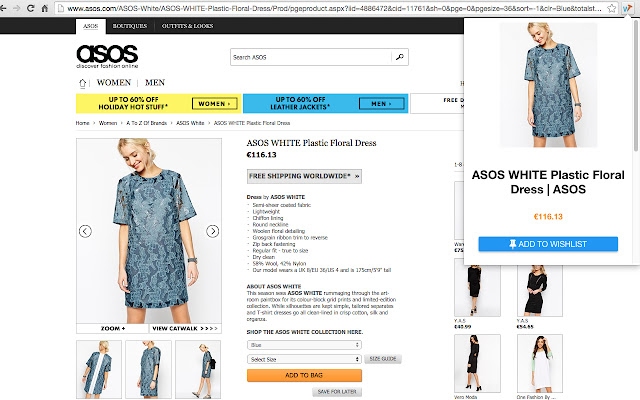Open the Y.A.S black dress priced €40.99
This screenshot has width=640, height=400.
coord(477,291)
